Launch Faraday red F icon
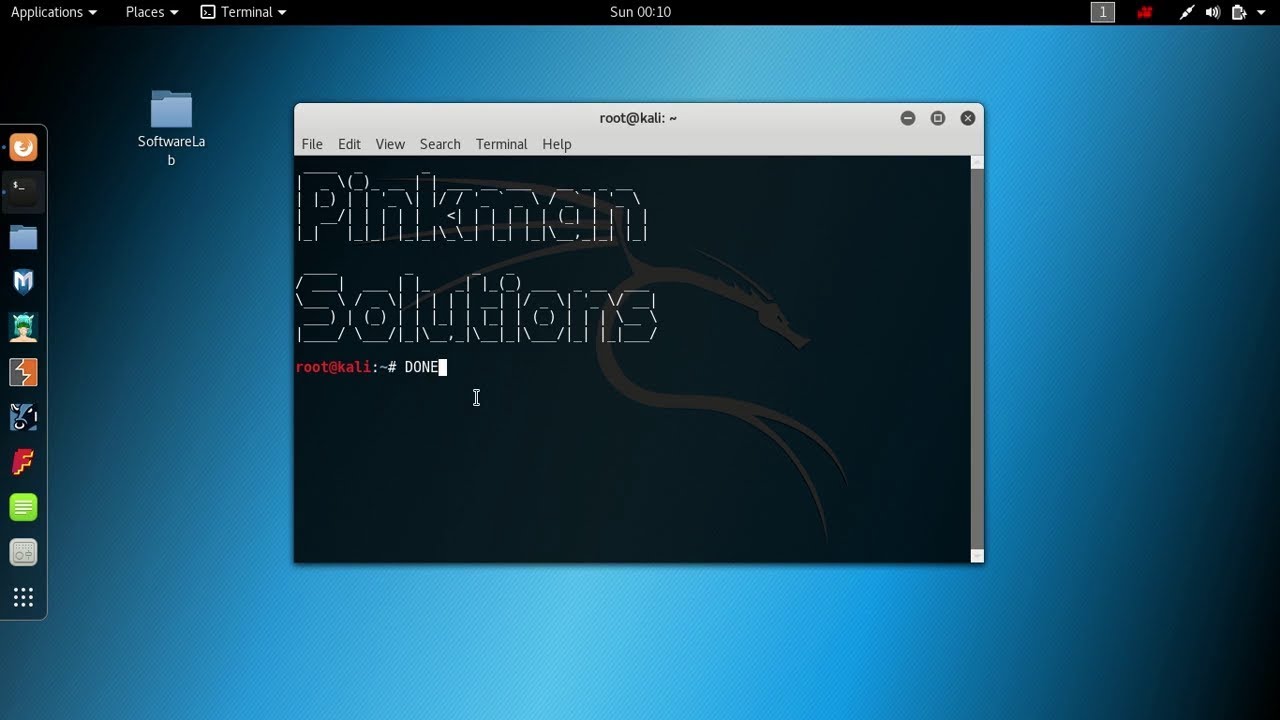The height and width of the screenshot is (720, 1280). point(23,463)
